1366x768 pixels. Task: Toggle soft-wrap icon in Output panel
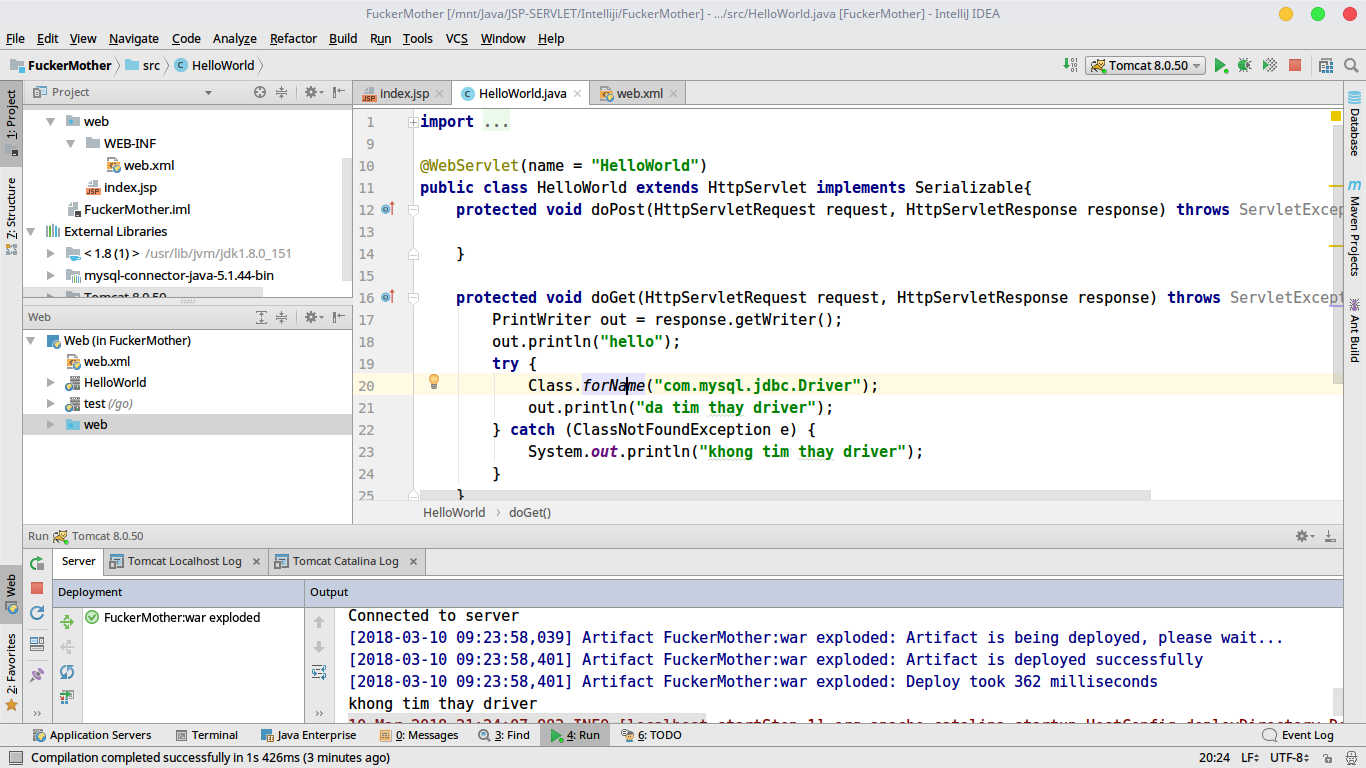(x=319, y=672)
